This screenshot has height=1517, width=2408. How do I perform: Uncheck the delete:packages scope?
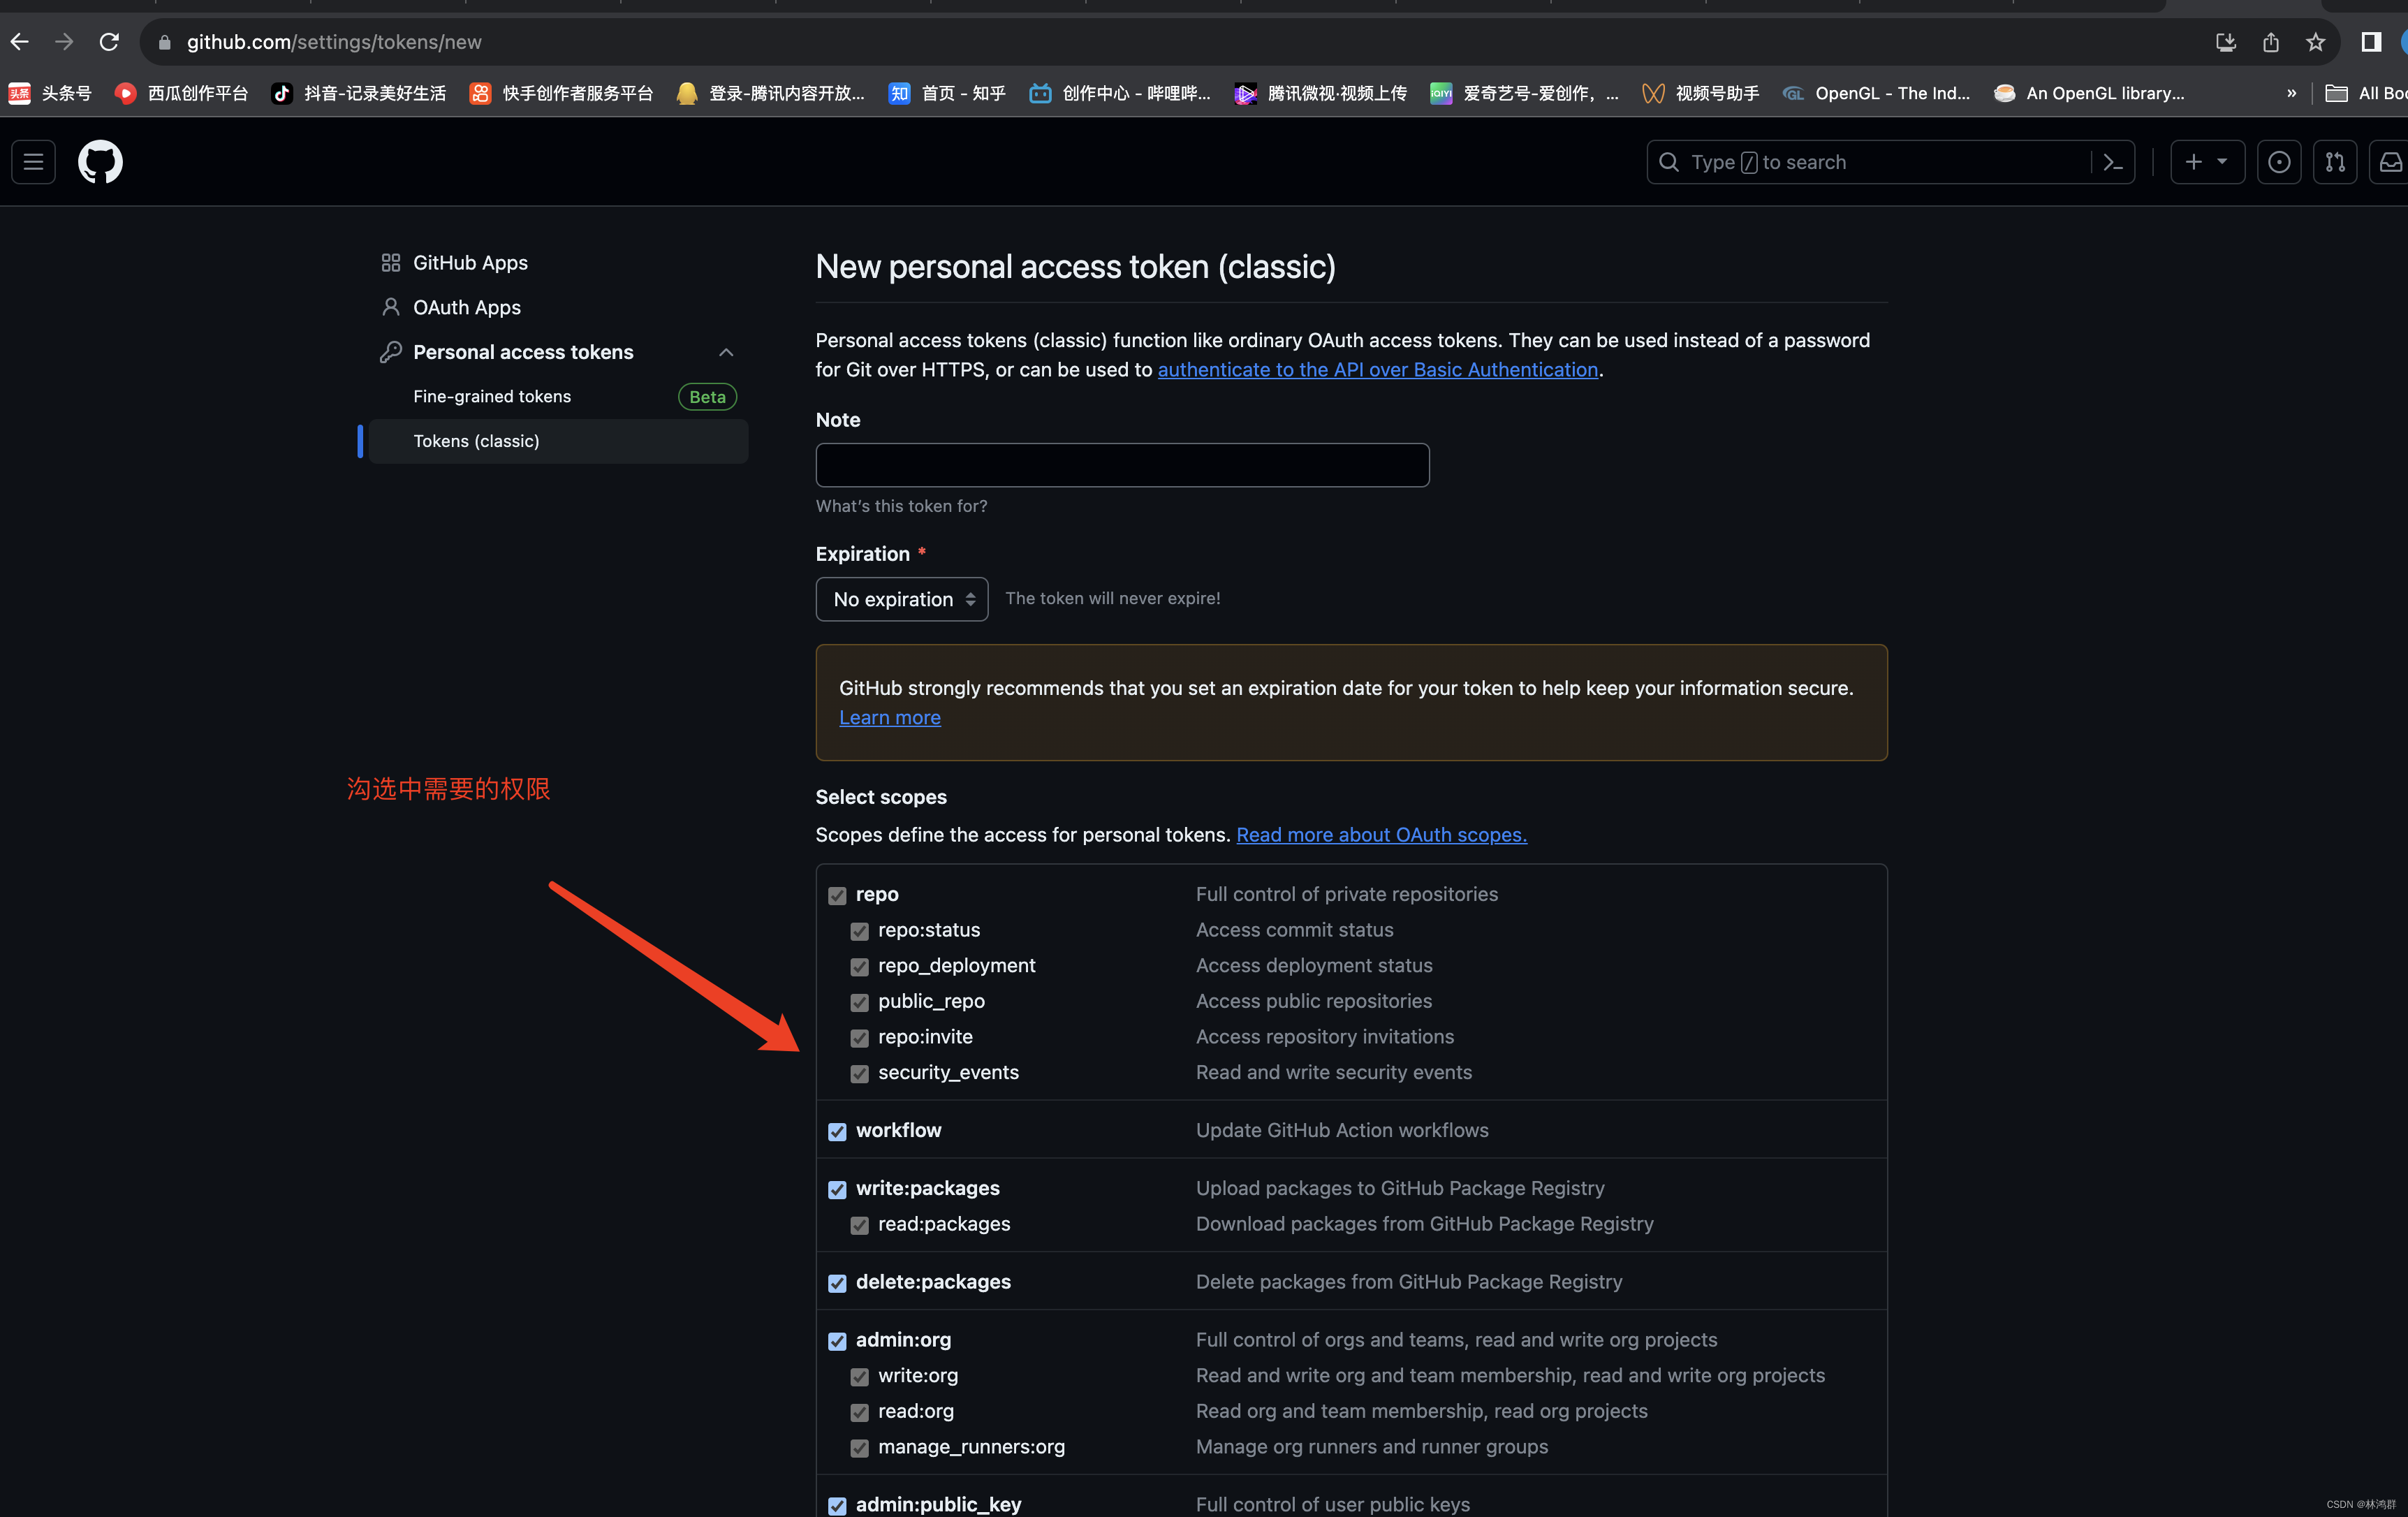837,1283
